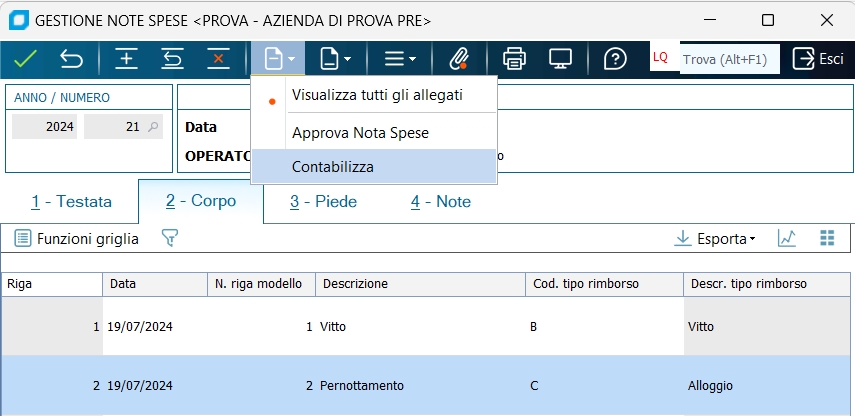
Task: Open the second document dropdown in toolbar
Action: pyautogui.click(x=335, y=58)
